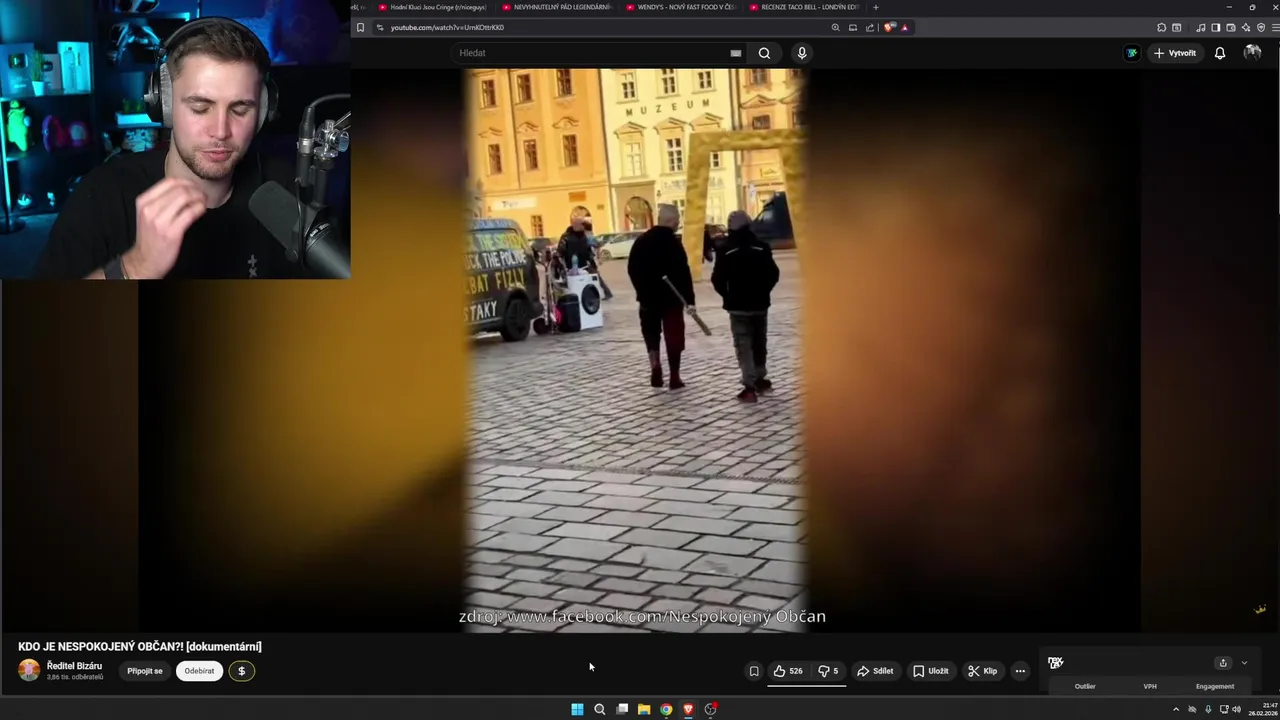Click the Brave Rewards triangle icon
Image resolution: width=1280 pixels, height=720 pixels.
point(905,28)
